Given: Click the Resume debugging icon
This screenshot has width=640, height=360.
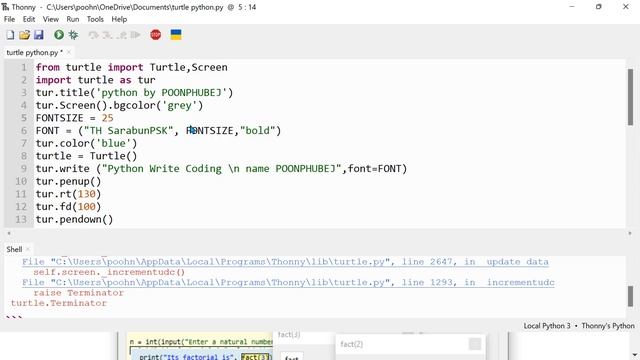Looking at the screenshot, I should (x=136, y=35).
